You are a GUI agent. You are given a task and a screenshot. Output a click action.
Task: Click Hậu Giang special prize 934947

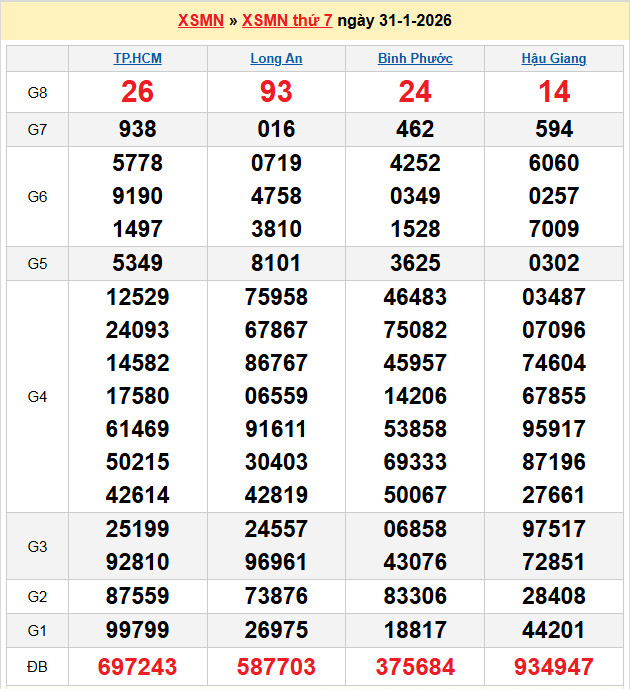(x=554, y=667)
